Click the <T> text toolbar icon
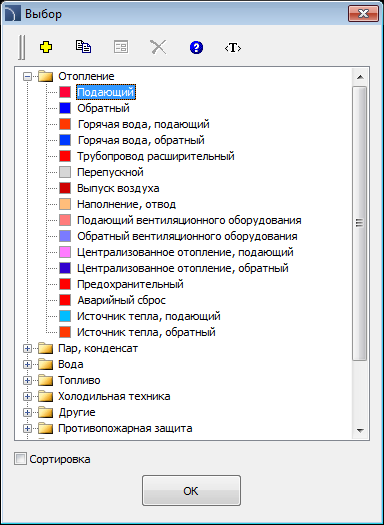Screen dimensions: 384x525 pyautogui.click(x=233, y=48)
